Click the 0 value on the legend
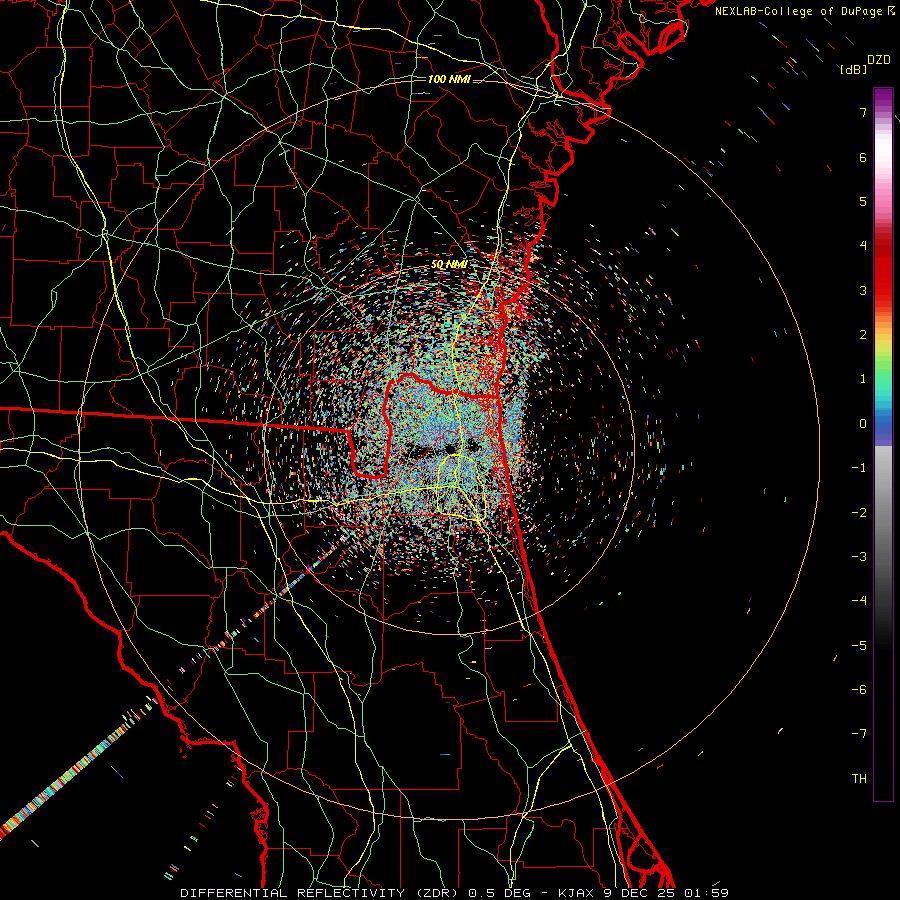Image resolution: width=900 pixels, height=900 pixels. click(863, 424)
